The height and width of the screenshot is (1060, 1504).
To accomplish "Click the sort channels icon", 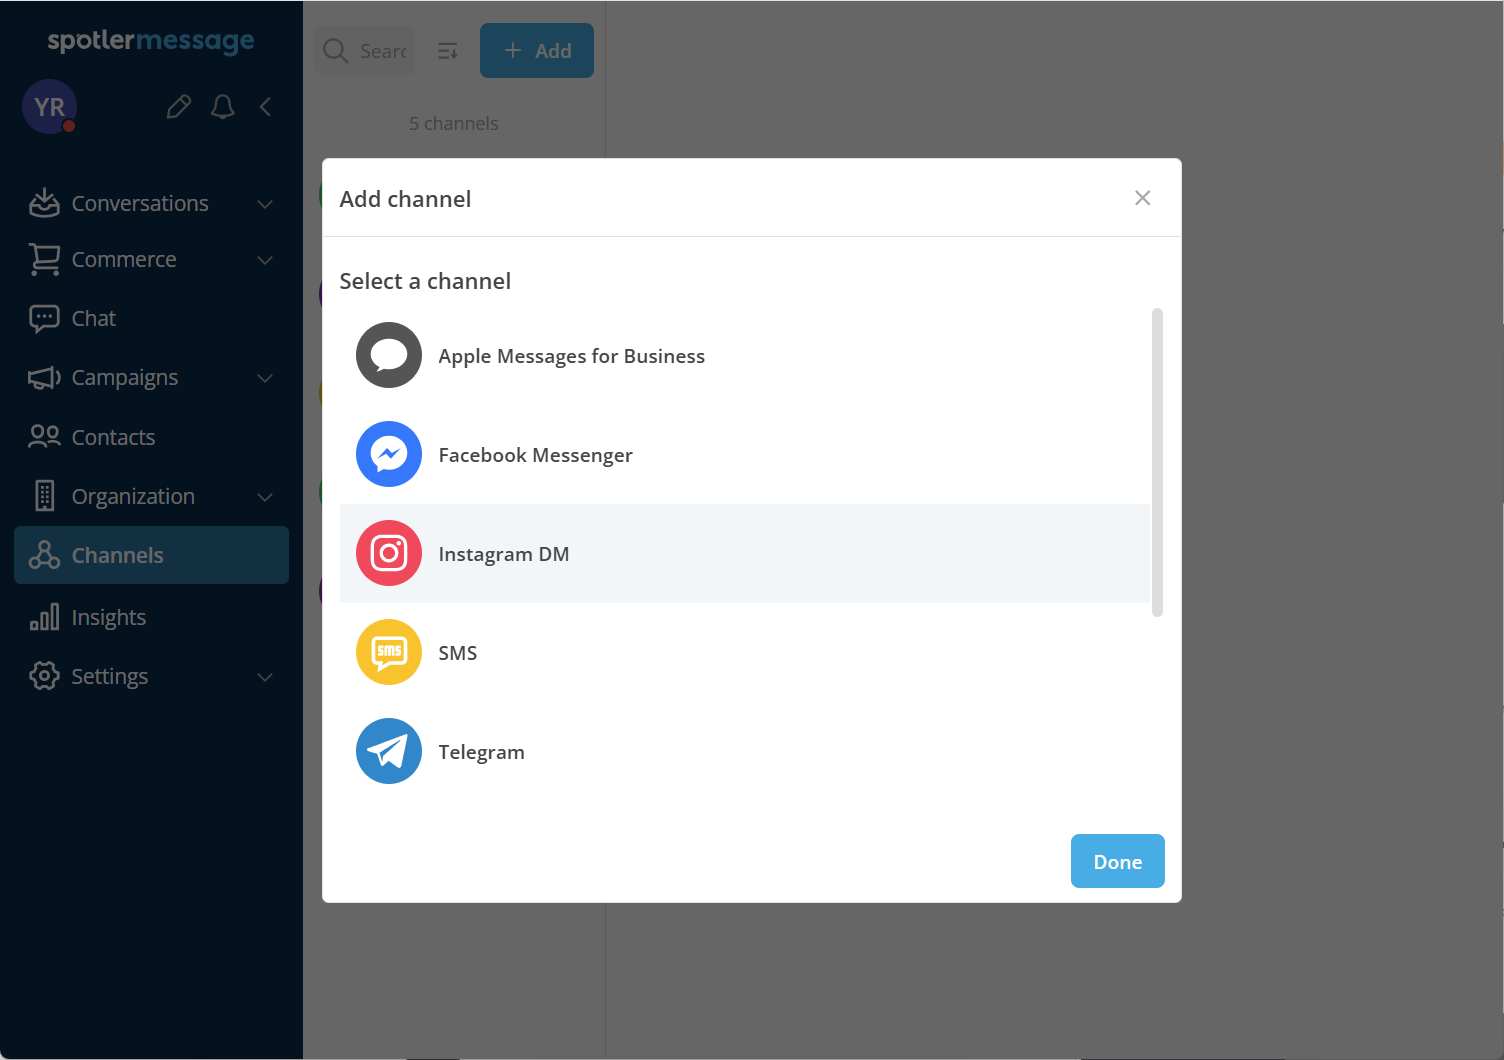I will [448, 50].
